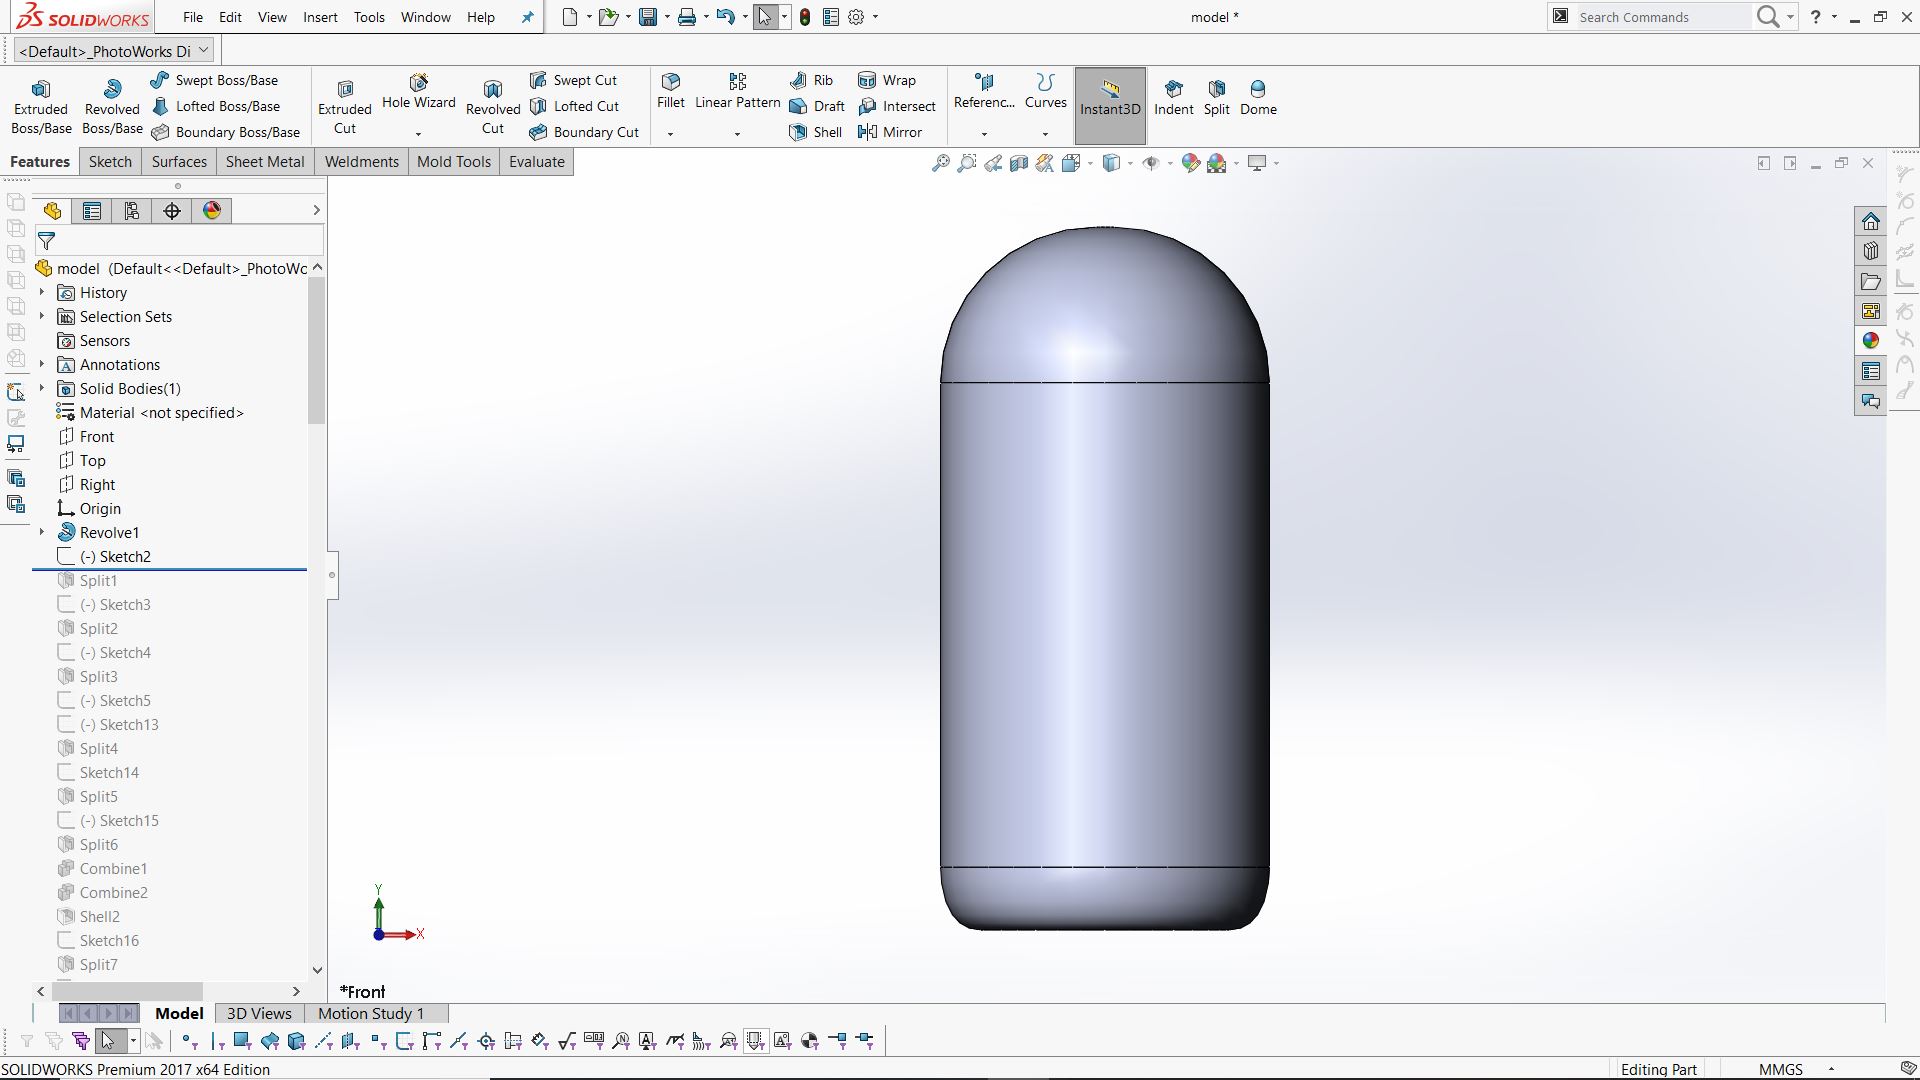Select the Extruded Boss/Base tool

point(41,106)
